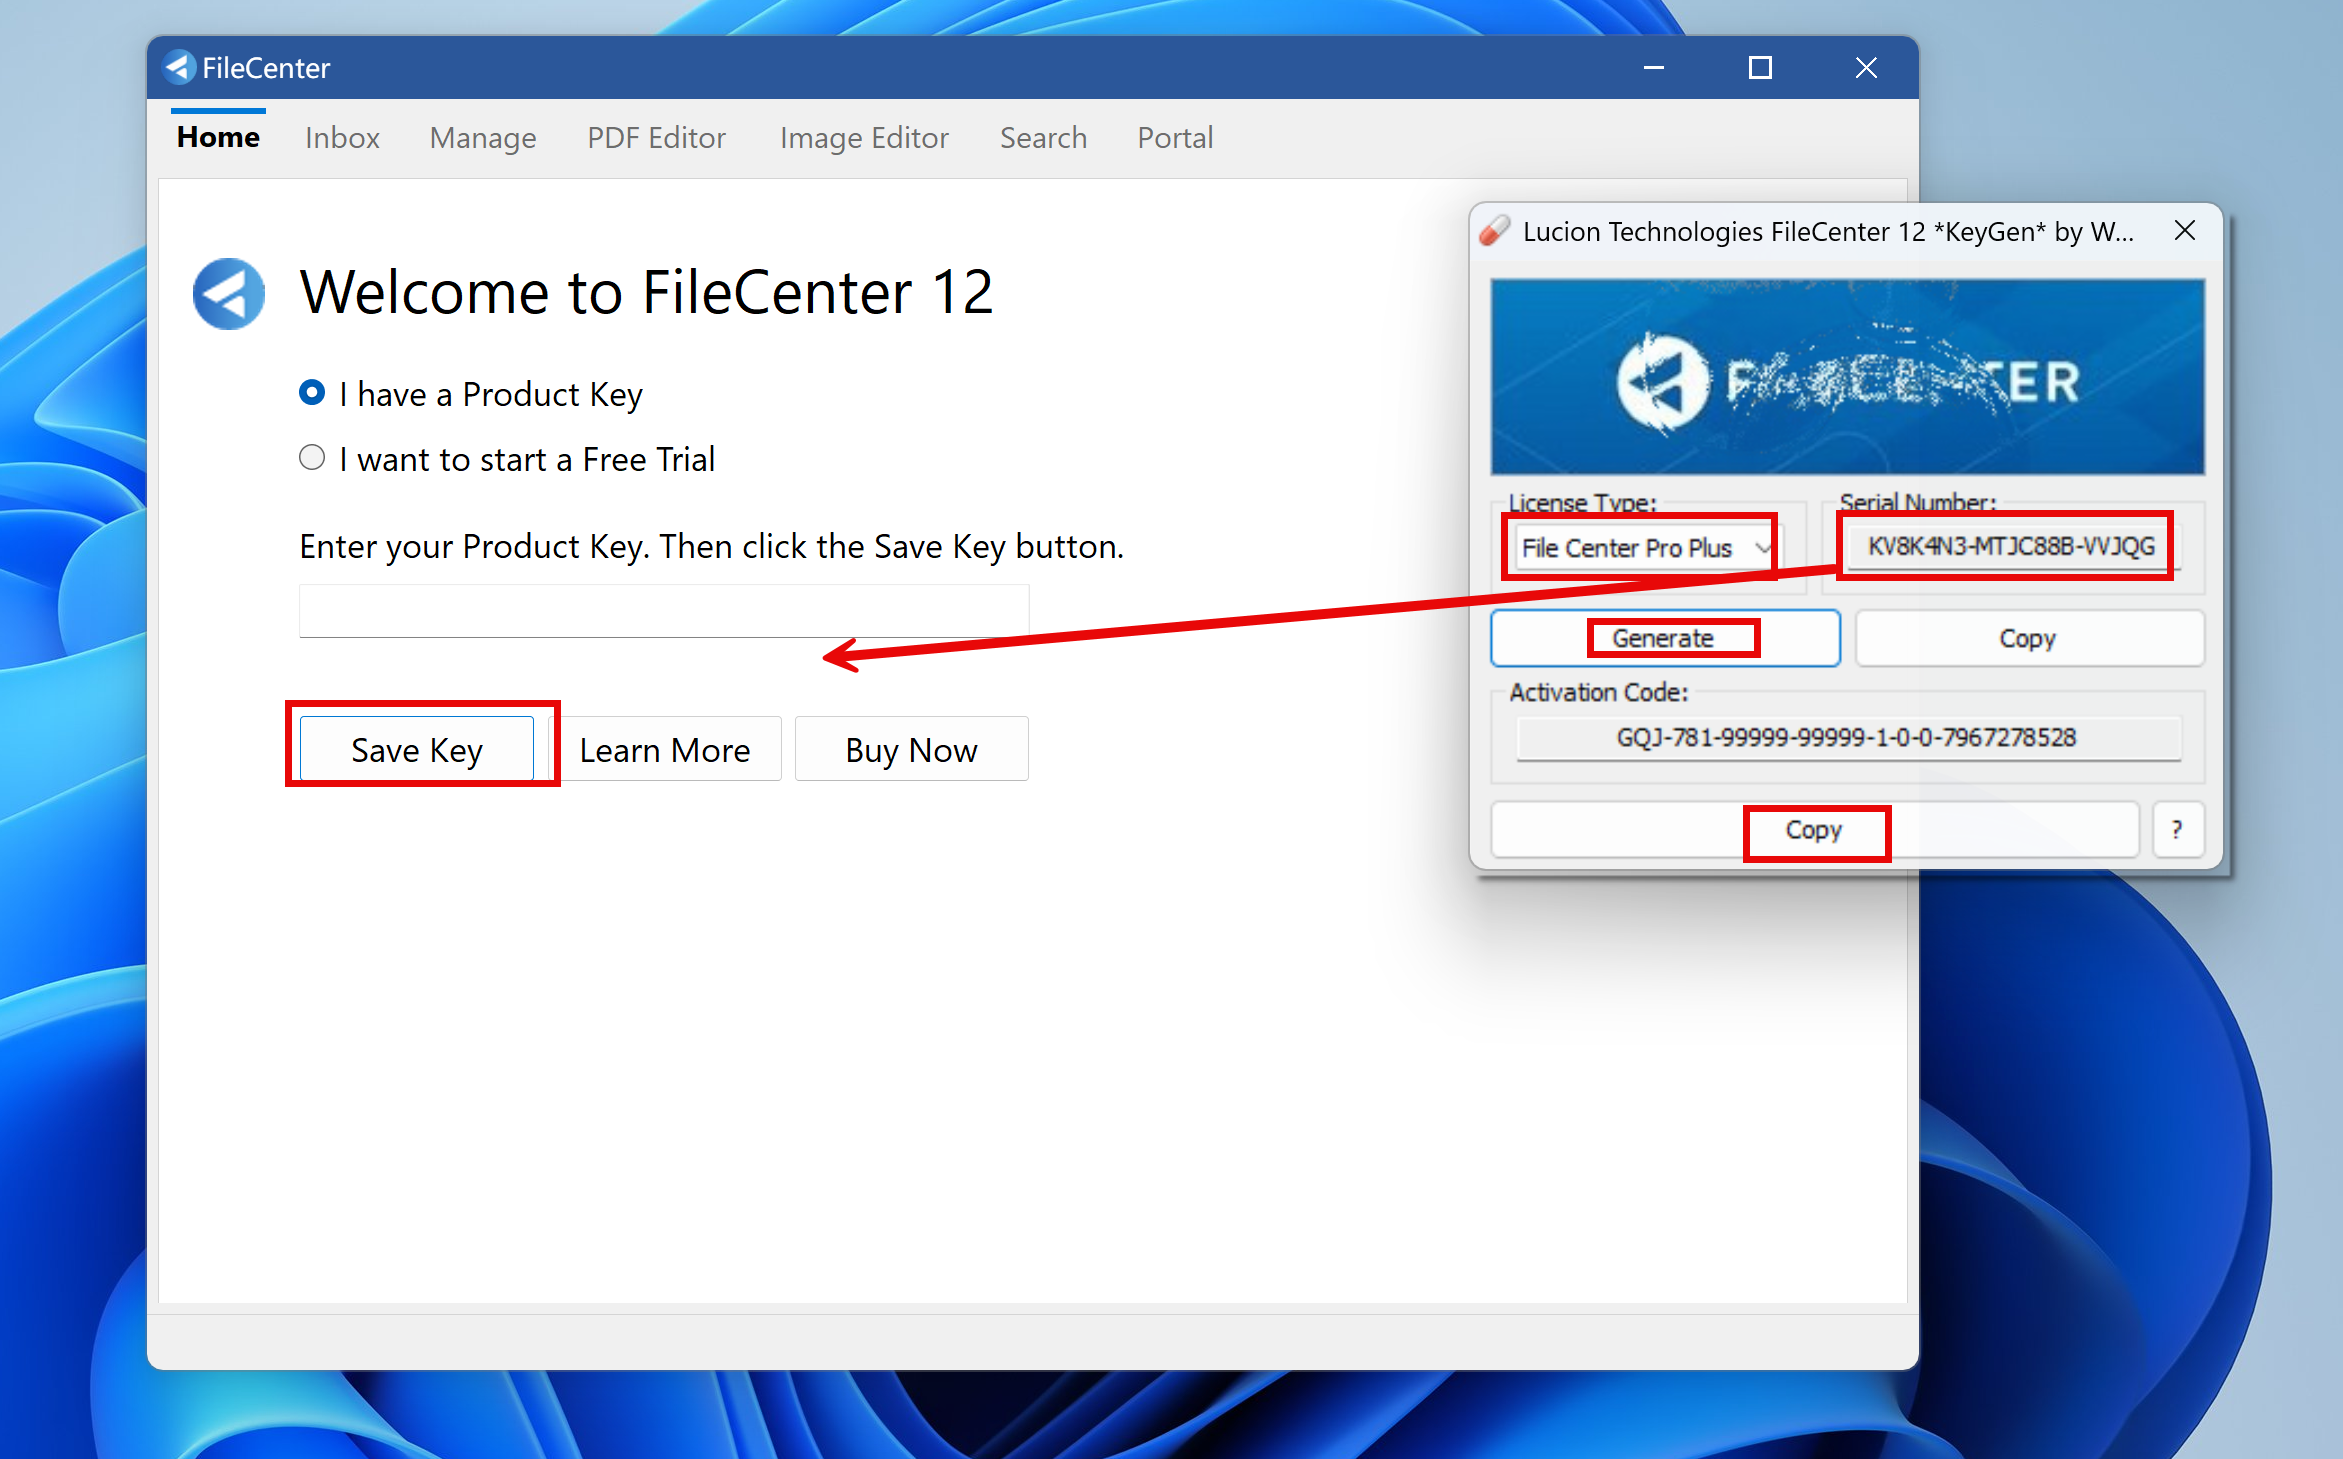Click the Learn More button
Image resolution: width=2343 pixels, height=1459 pixels.
[x=665, y=749]
